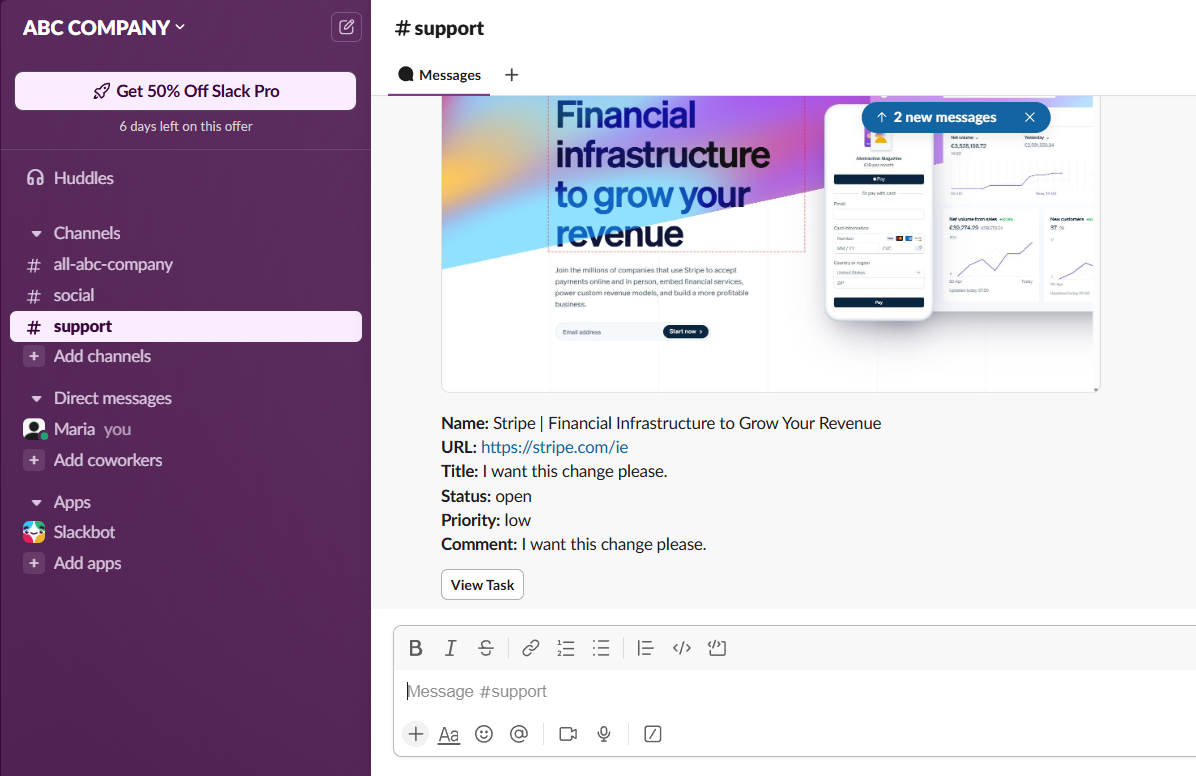Toggle italic formatting in message toolbar

tap(451, 648)
